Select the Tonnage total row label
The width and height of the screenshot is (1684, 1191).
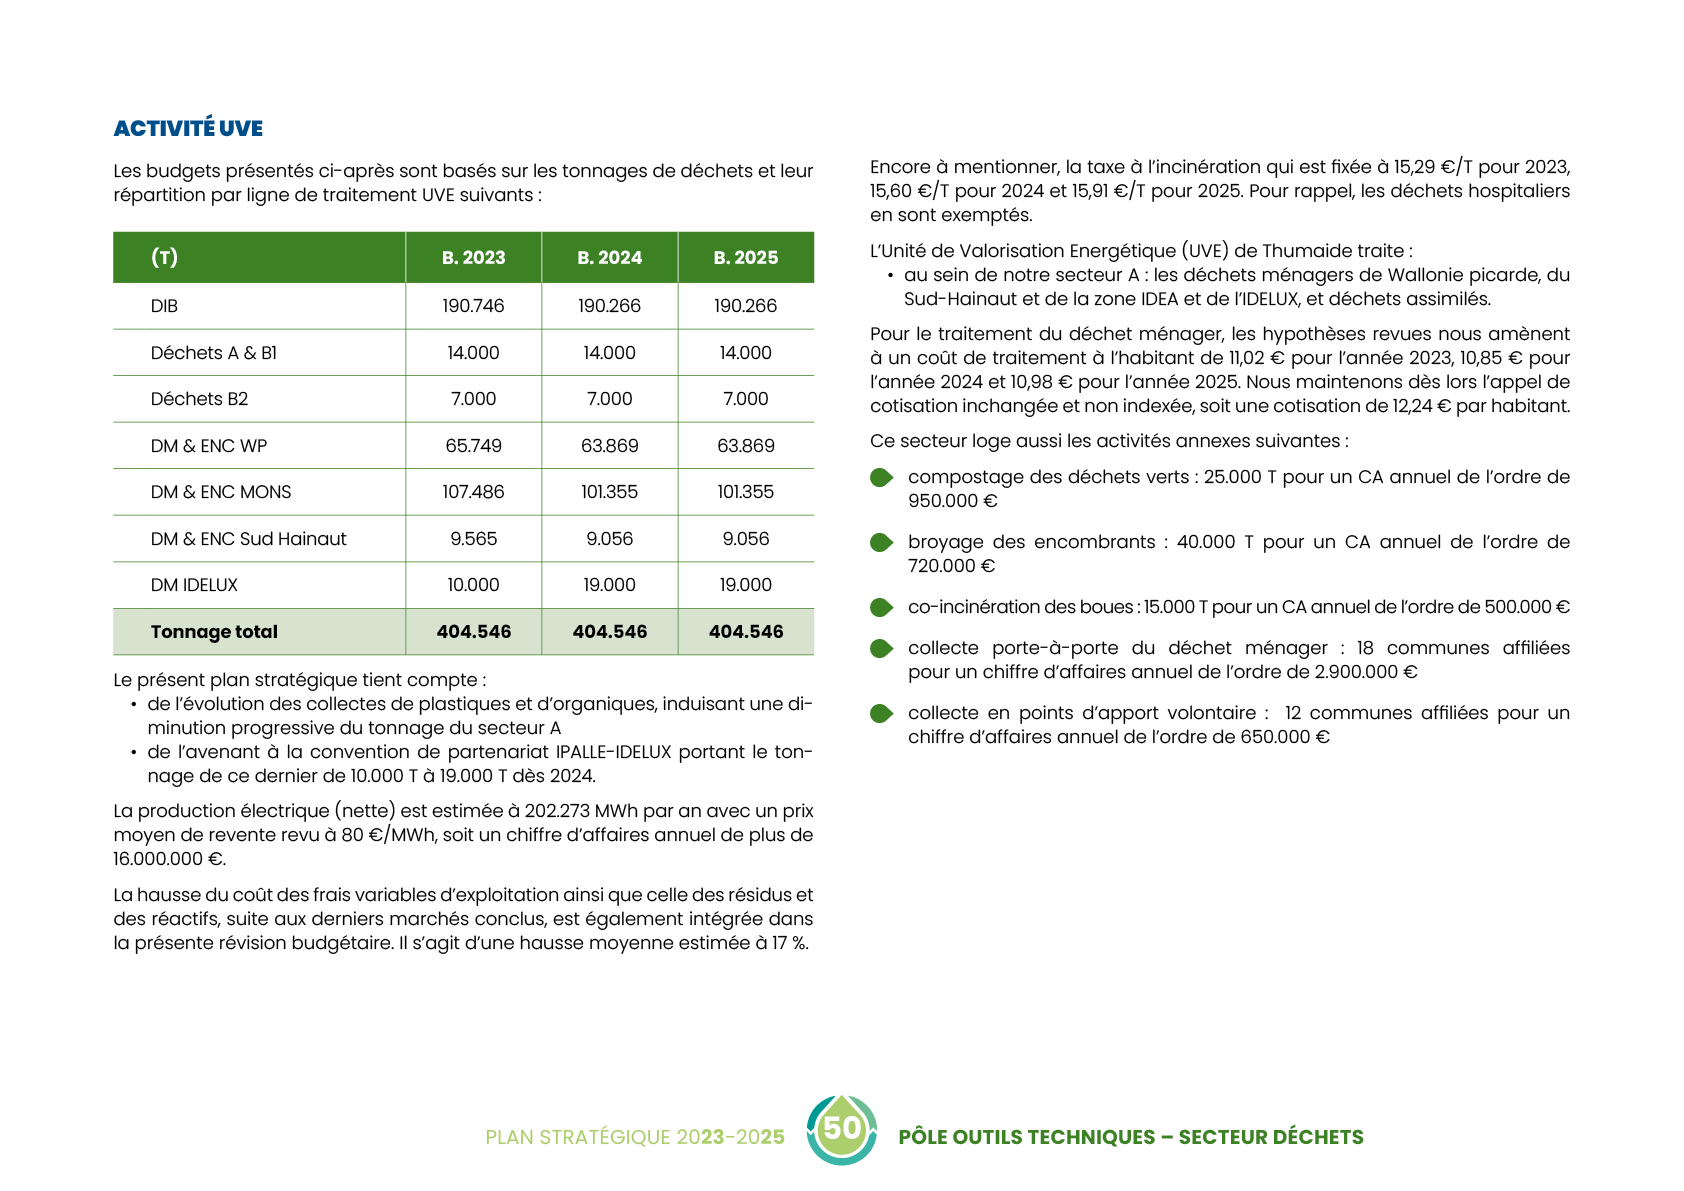[x=214, y=632]
